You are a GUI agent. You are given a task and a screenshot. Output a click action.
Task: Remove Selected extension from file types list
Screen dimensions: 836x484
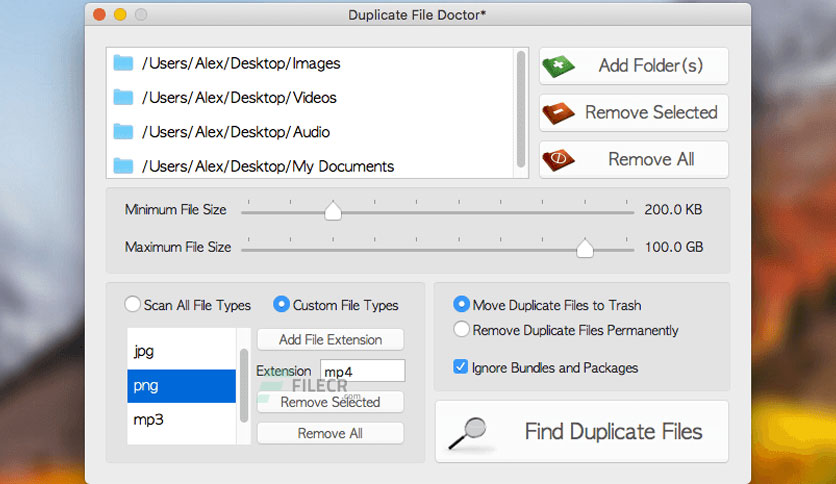[x=330, y=402]
